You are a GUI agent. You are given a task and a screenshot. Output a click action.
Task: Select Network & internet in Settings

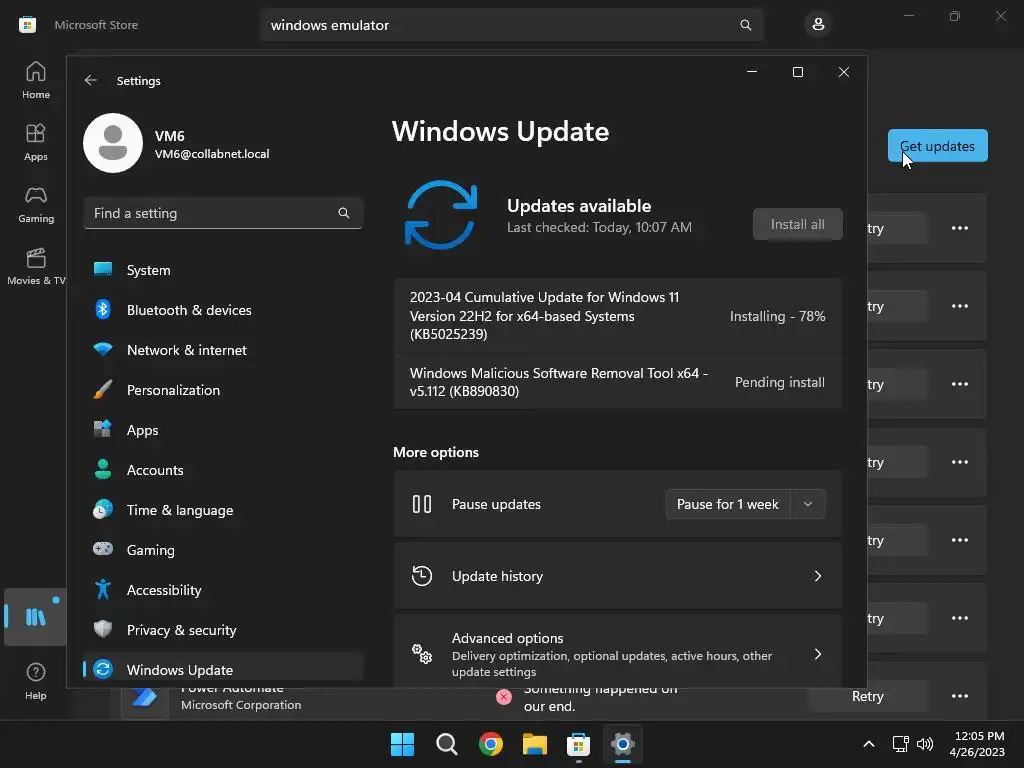[223, 350]
